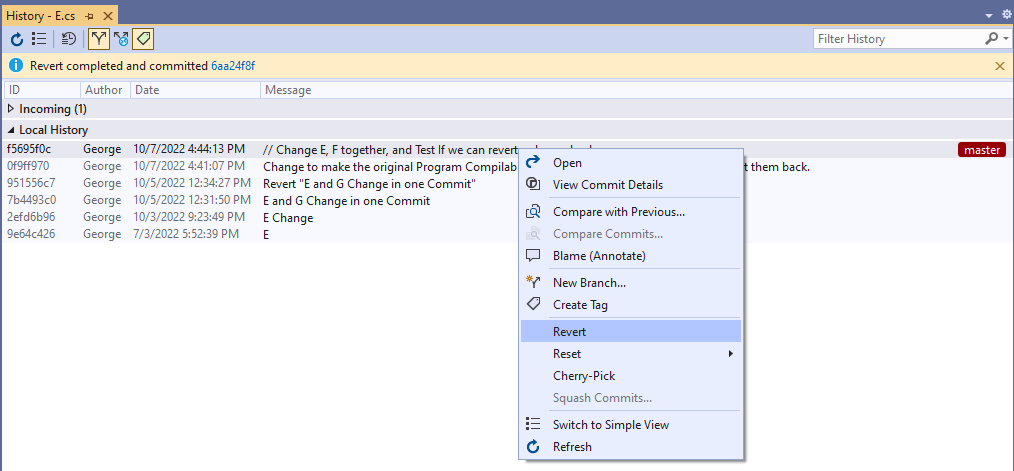Click the simple view list icon in toolbar

tap(39, 39)
